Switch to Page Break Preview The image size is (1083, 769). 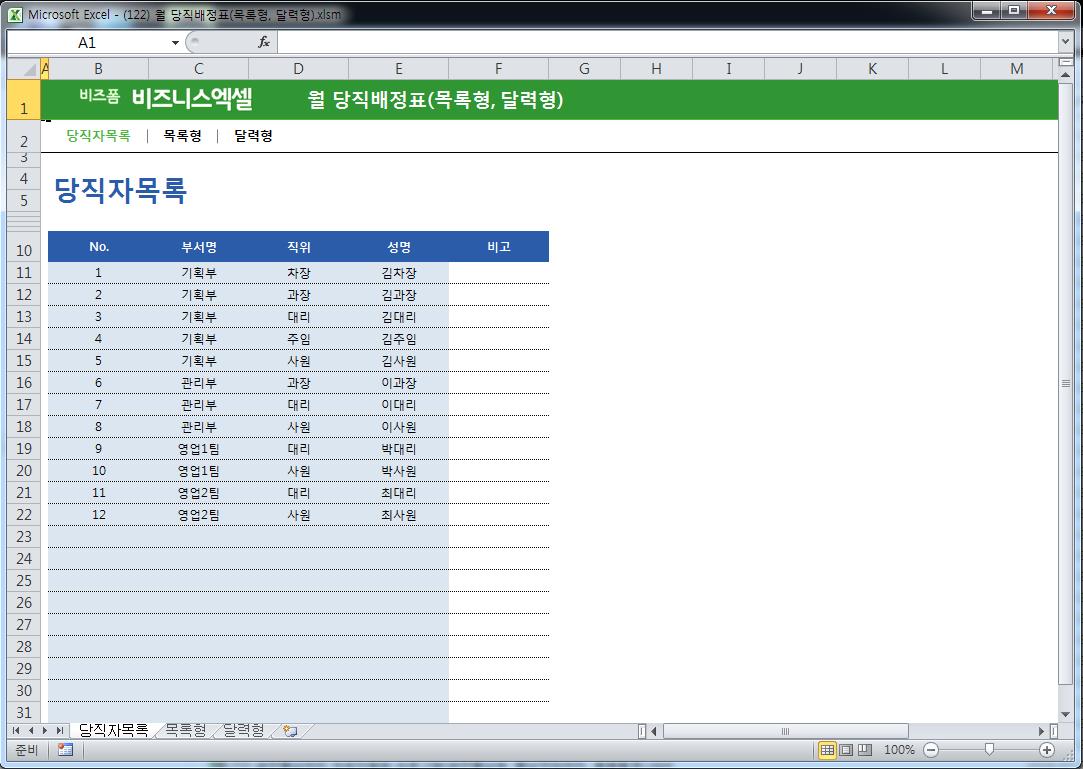pos(864,750)
